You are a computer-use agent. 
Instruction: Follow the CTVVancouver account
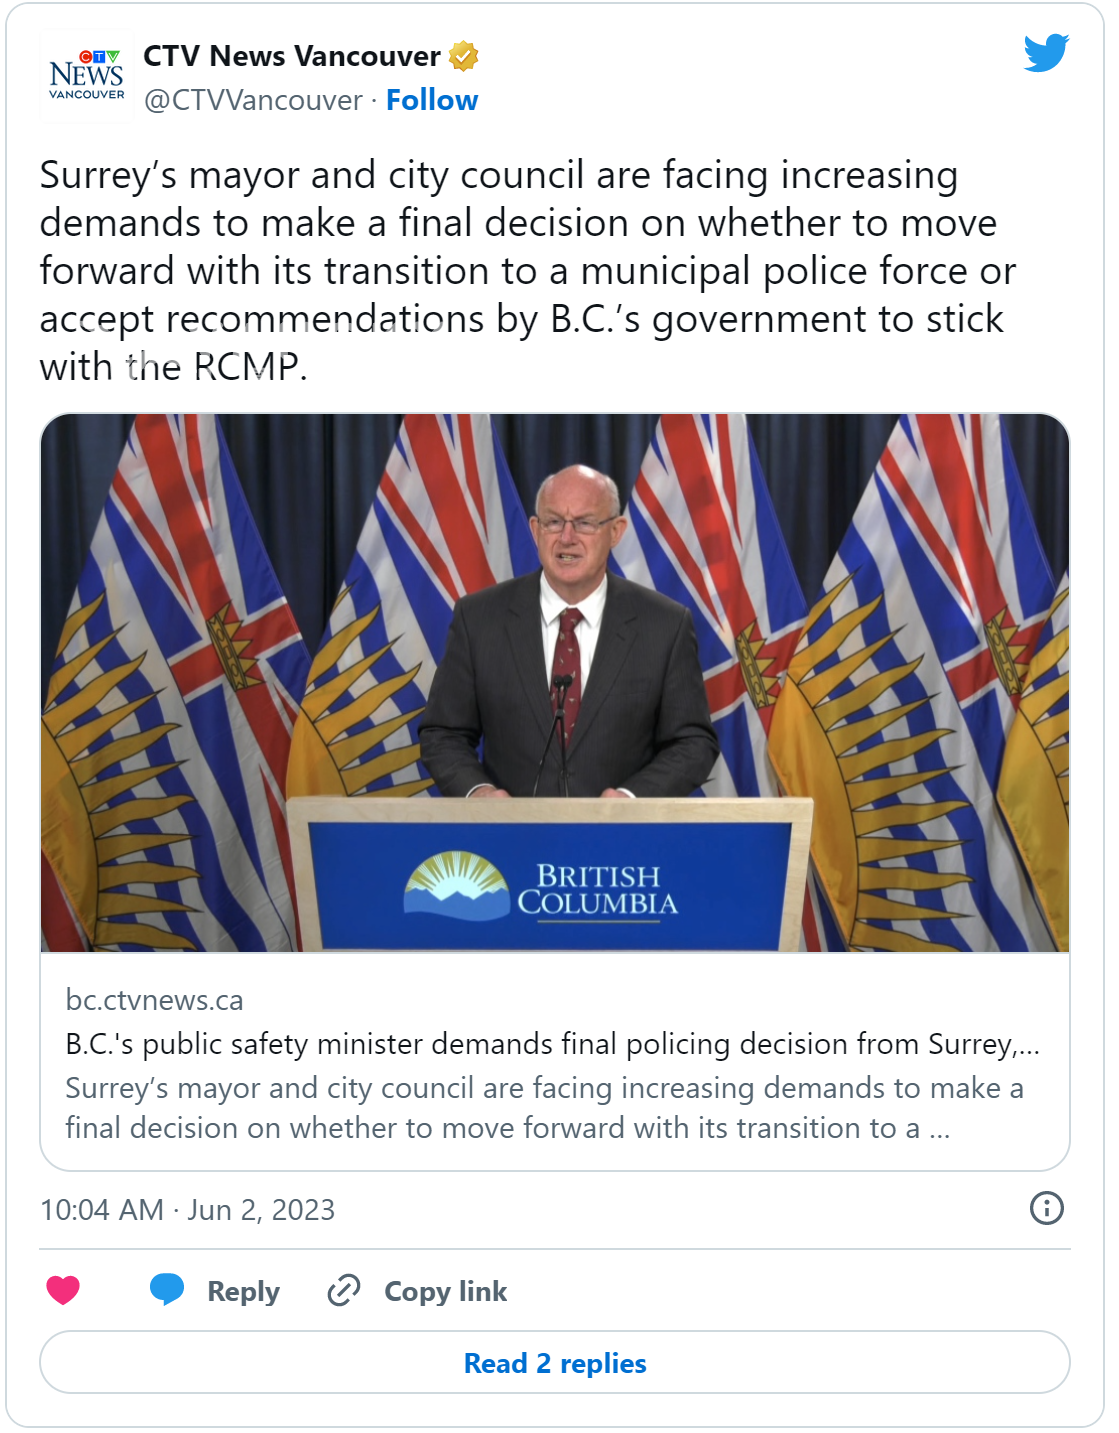click(x=432, y=100)
